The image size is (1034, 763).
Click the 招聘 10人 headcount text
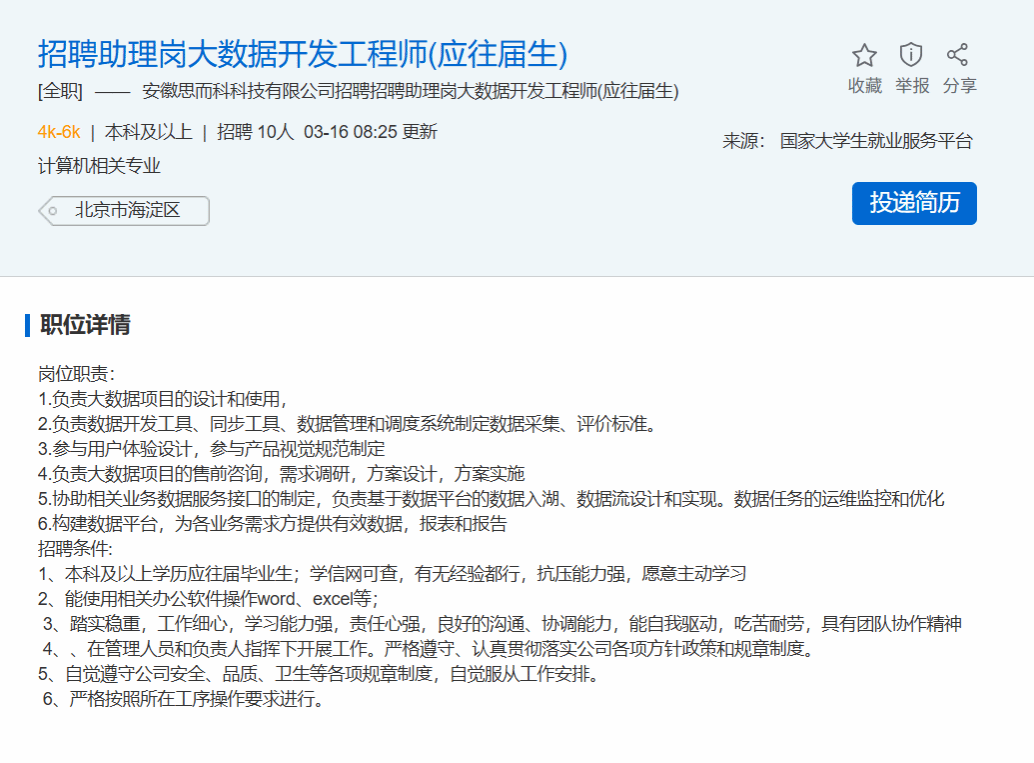[x=256, y=132]
